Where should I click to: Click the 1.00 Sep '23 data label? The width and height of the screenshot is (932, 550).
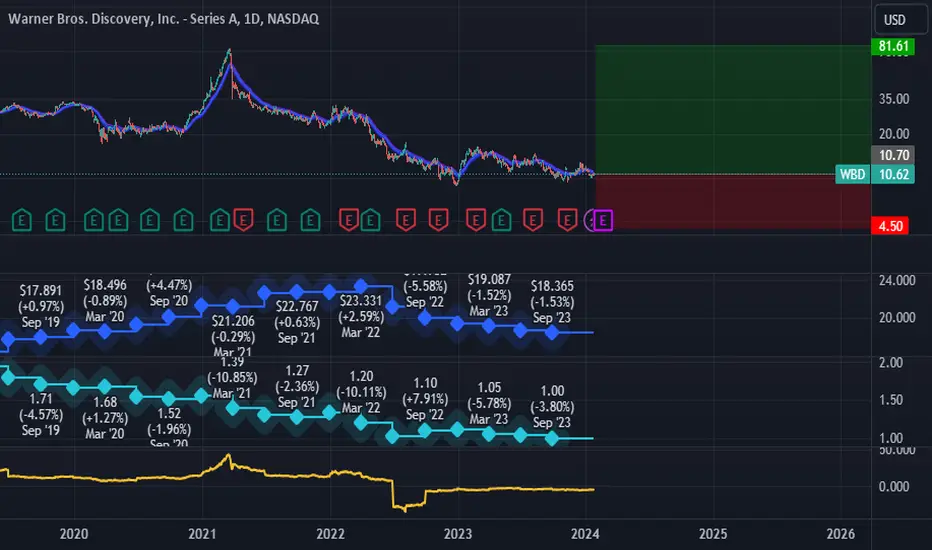552,407
